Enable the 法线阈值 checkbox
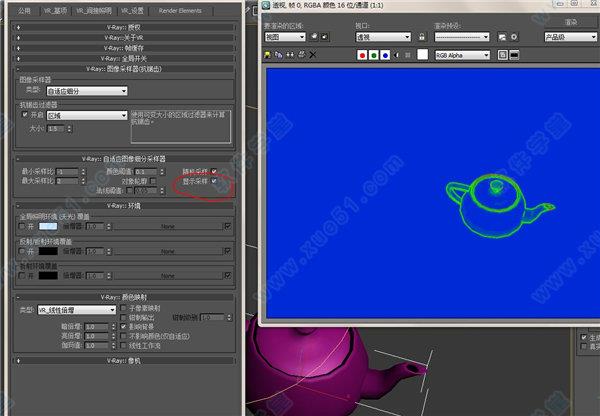The width and height of the screenshot is (600, 416). click(x=129, y=190)
